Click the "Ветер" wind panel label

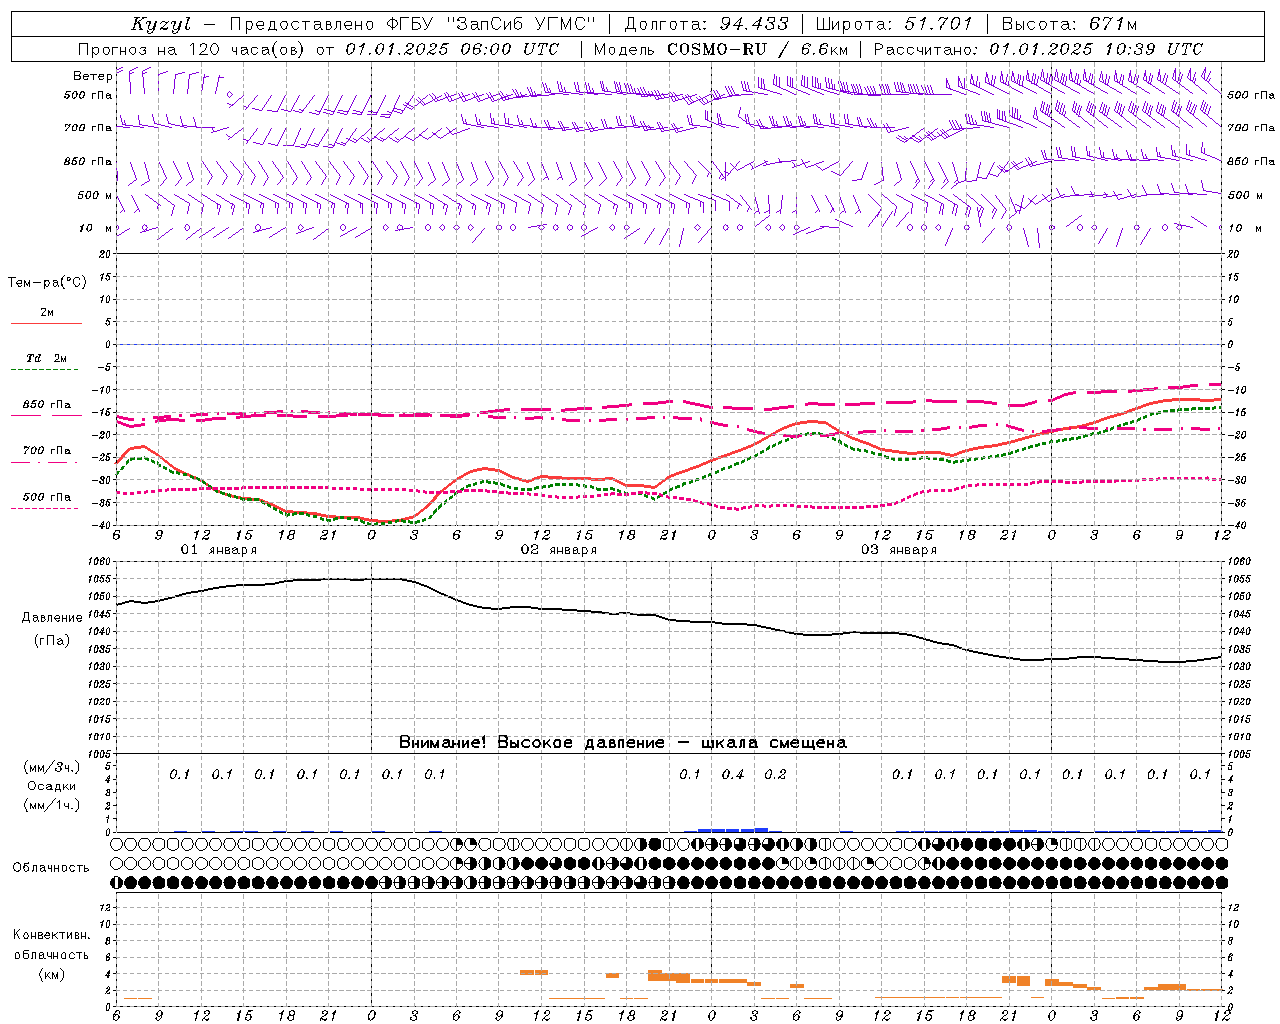pos(93,76)
